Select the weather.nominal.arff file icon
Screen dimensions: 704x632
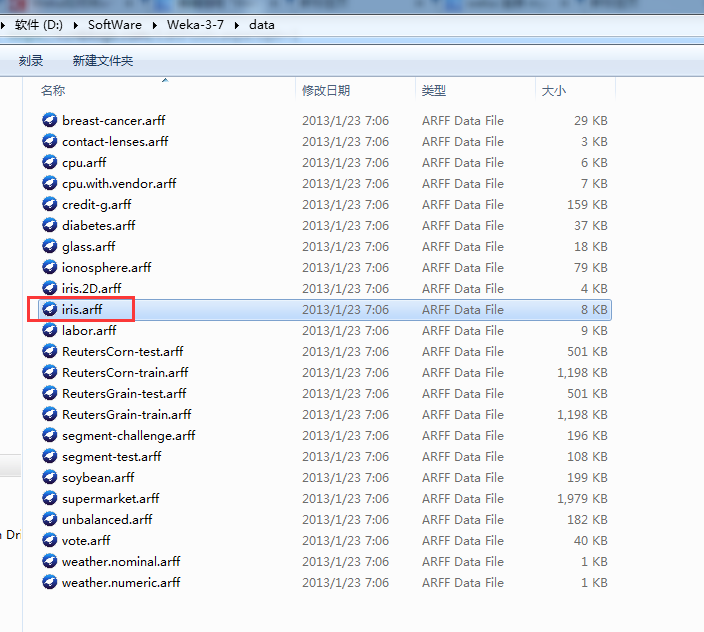(x=49, y=561)
